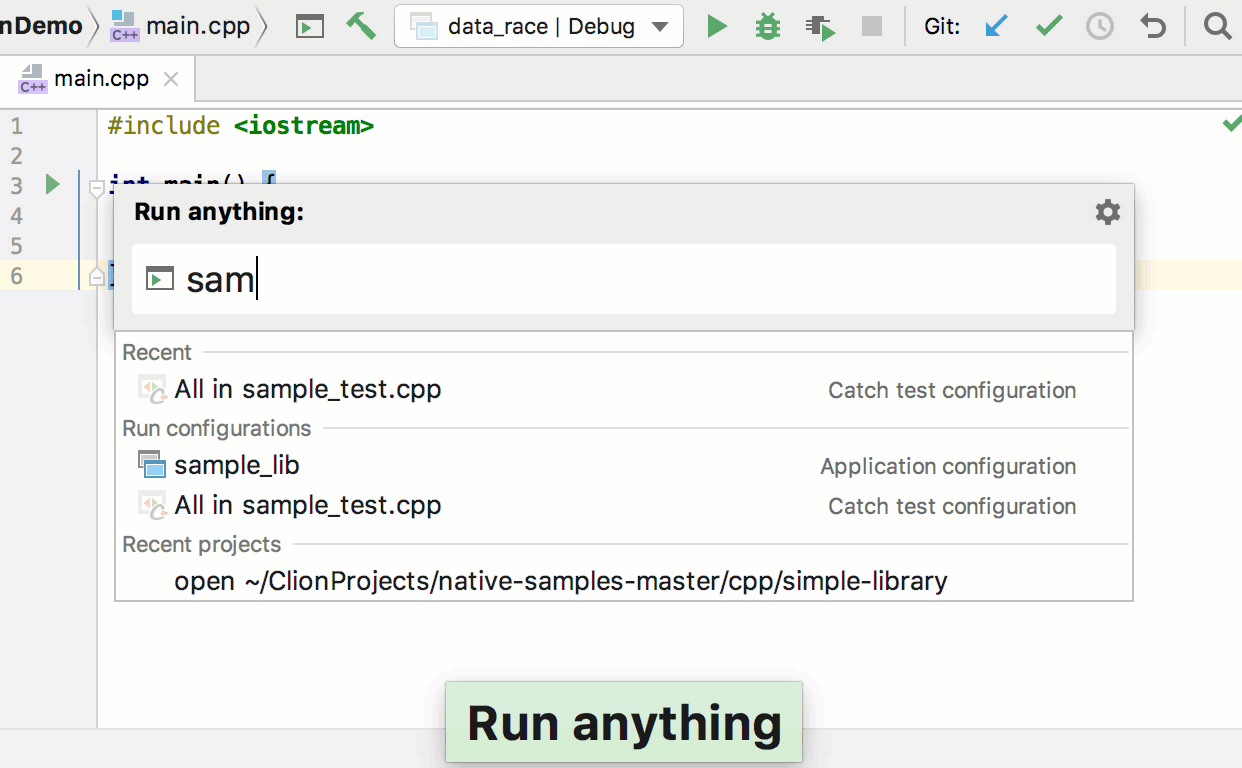
Task: Commit changes with Git checkmark icon
Action: [x=1049, y=26]
